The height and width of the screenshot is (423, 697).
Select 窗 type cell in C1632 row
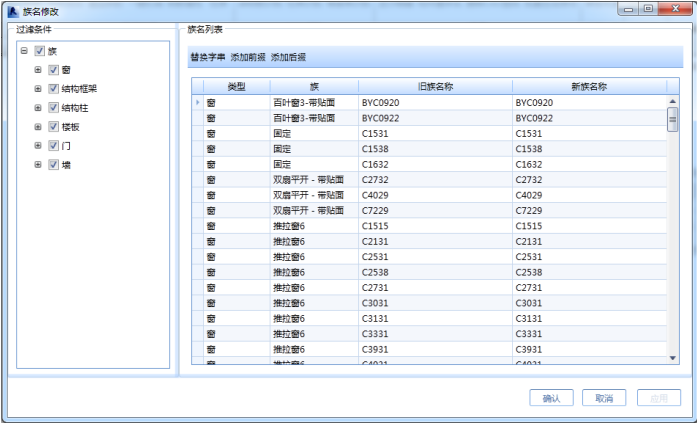(x=237, y=164)
